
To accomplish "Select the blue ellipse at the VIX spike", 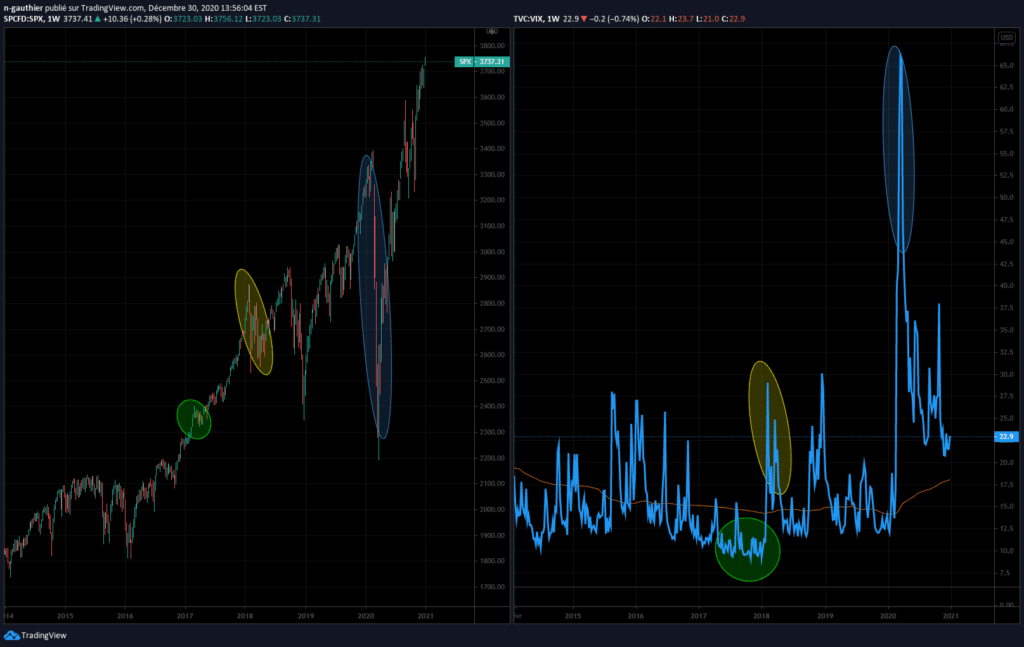I will [898, 150].
